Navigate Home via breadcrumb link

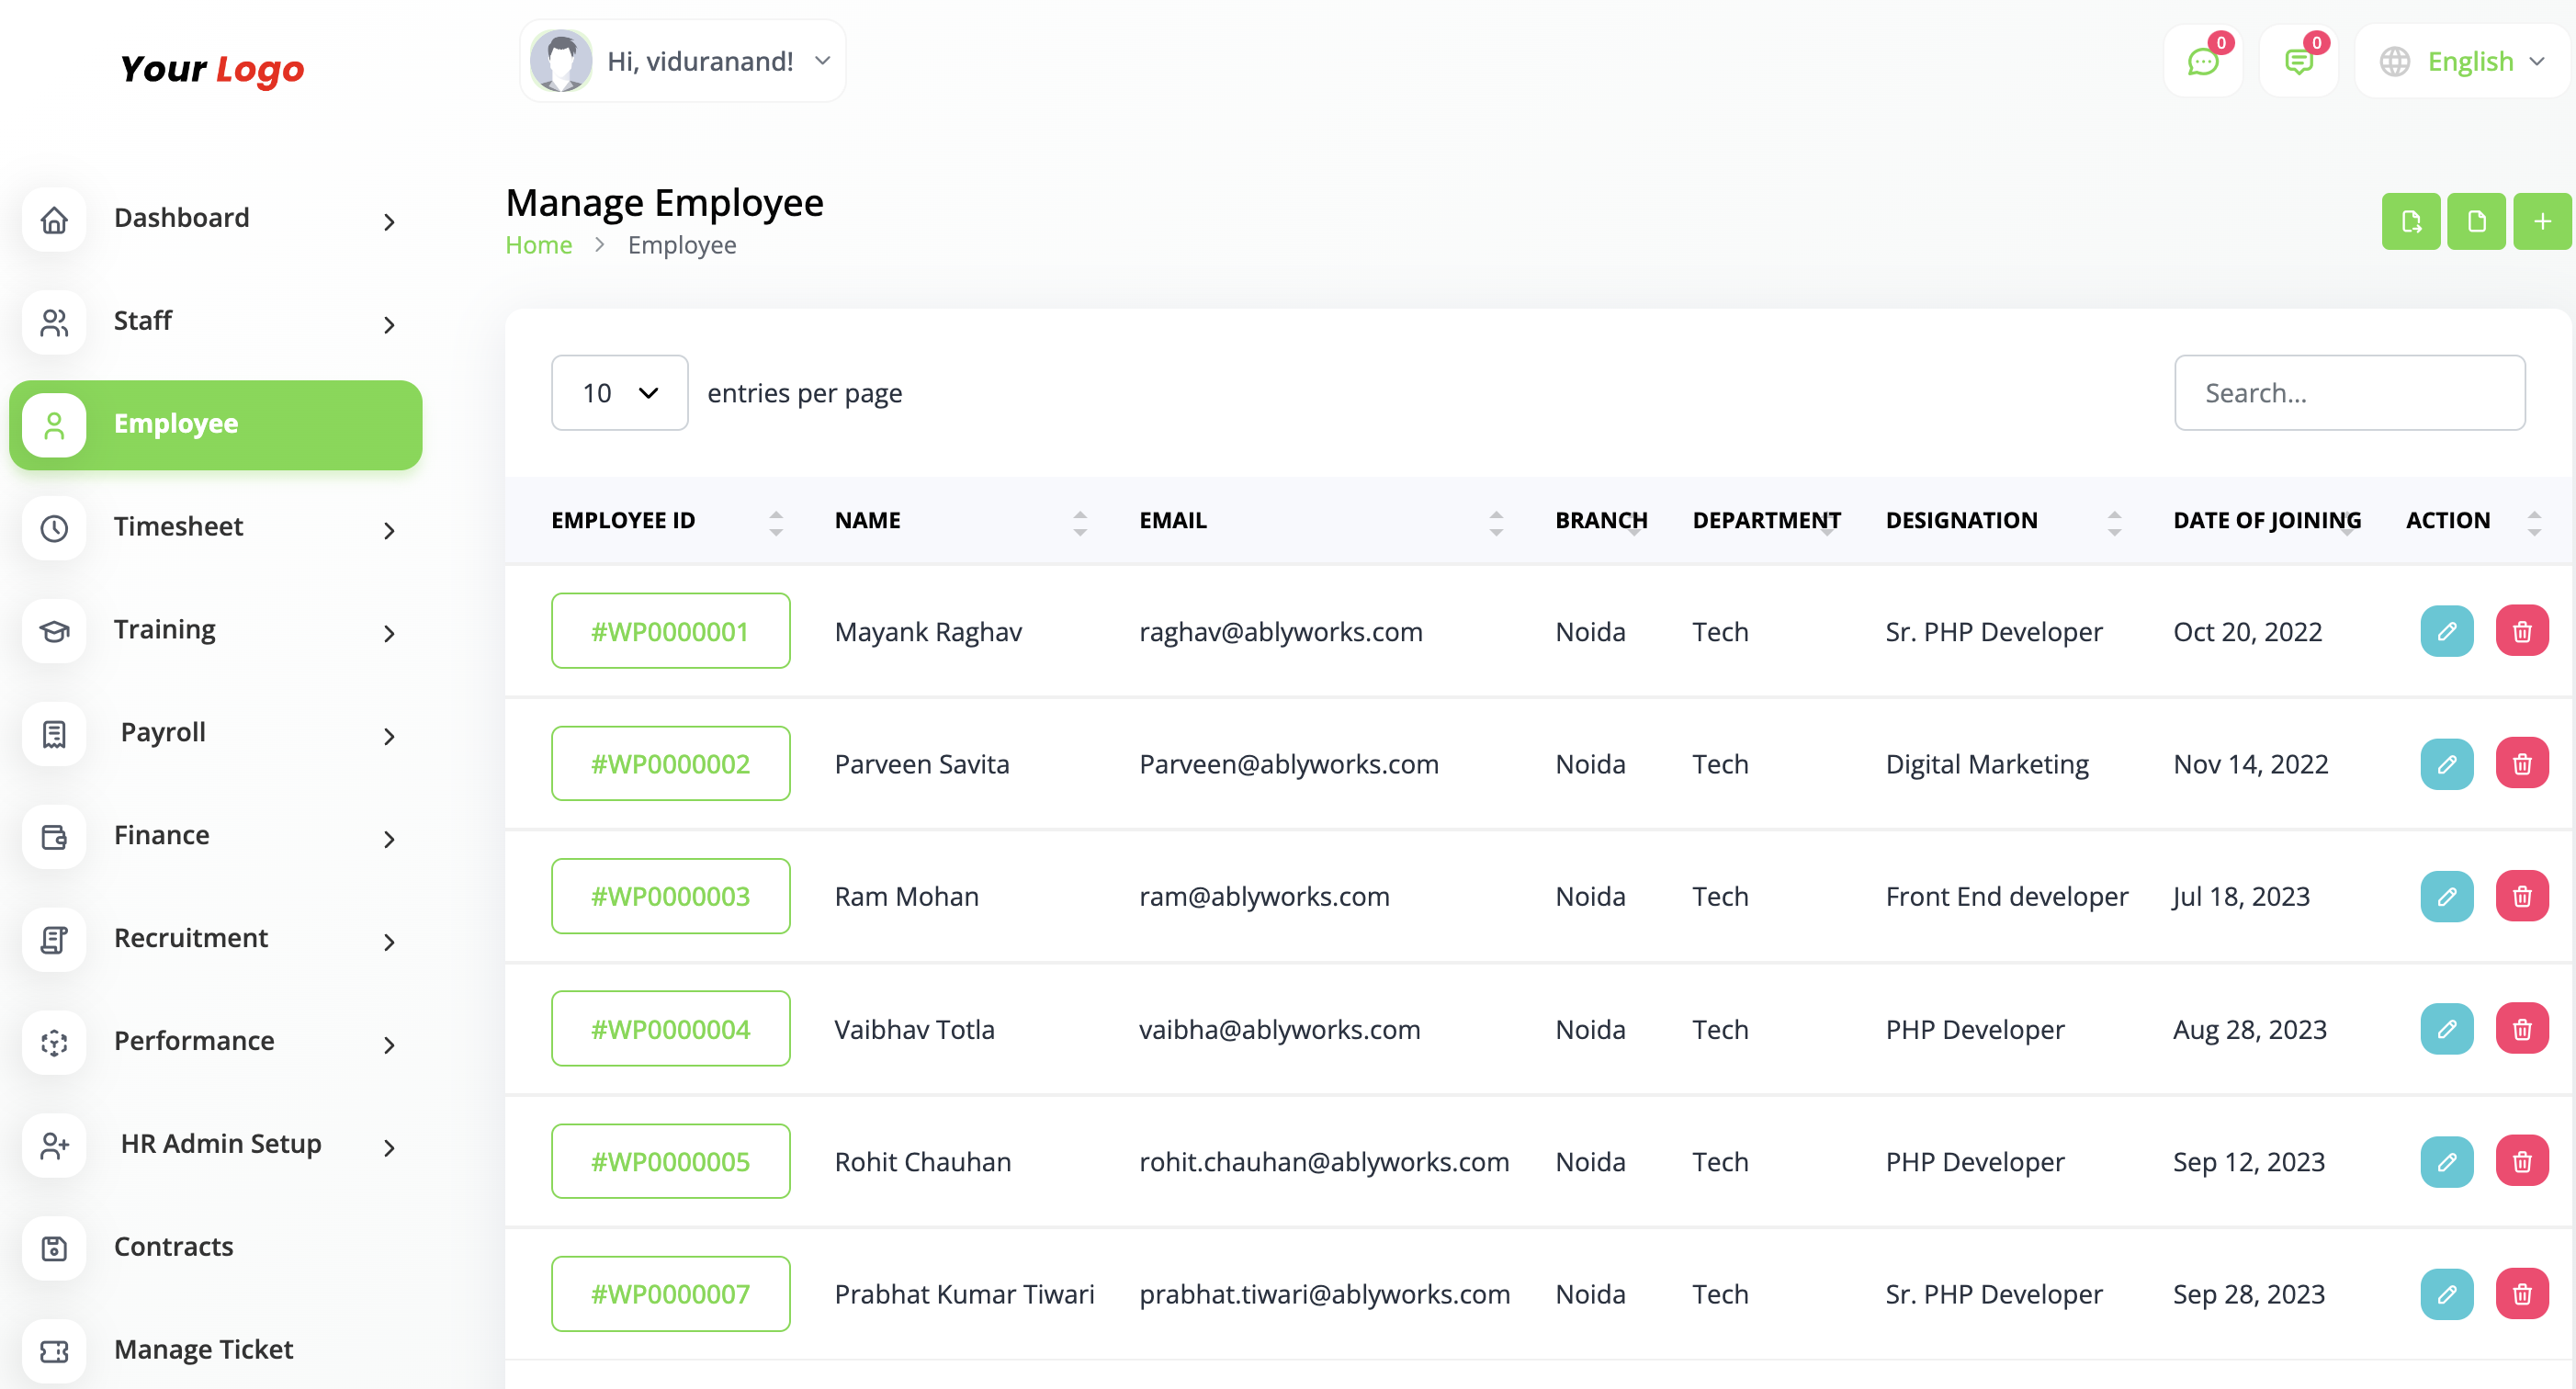pos(538,244)
